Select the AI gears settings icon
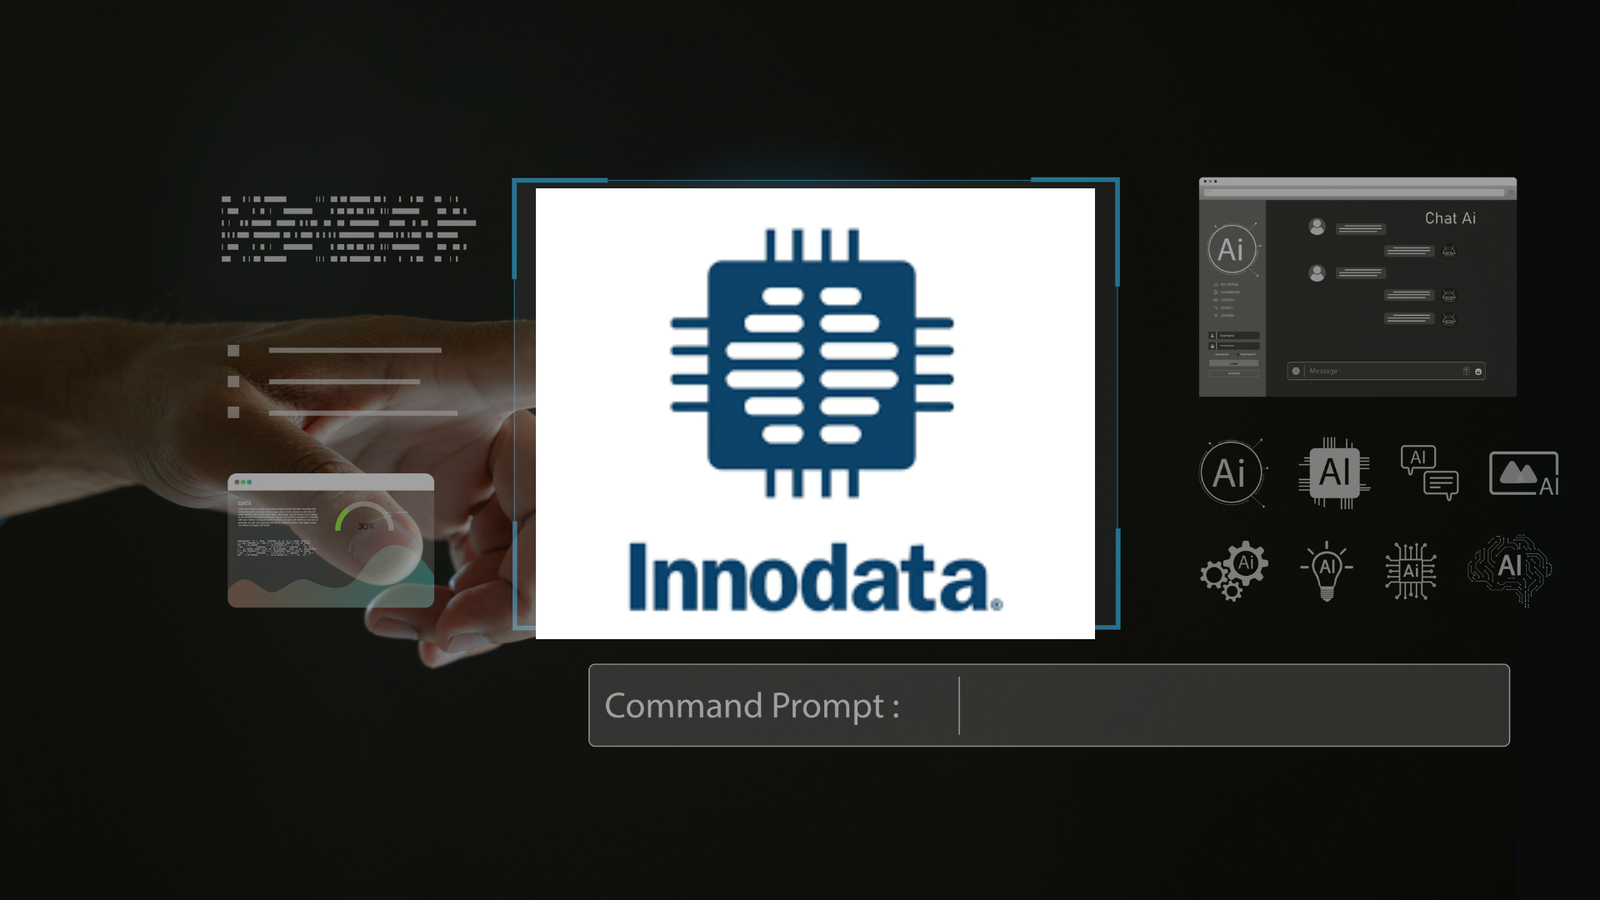 pos(1234,570)
